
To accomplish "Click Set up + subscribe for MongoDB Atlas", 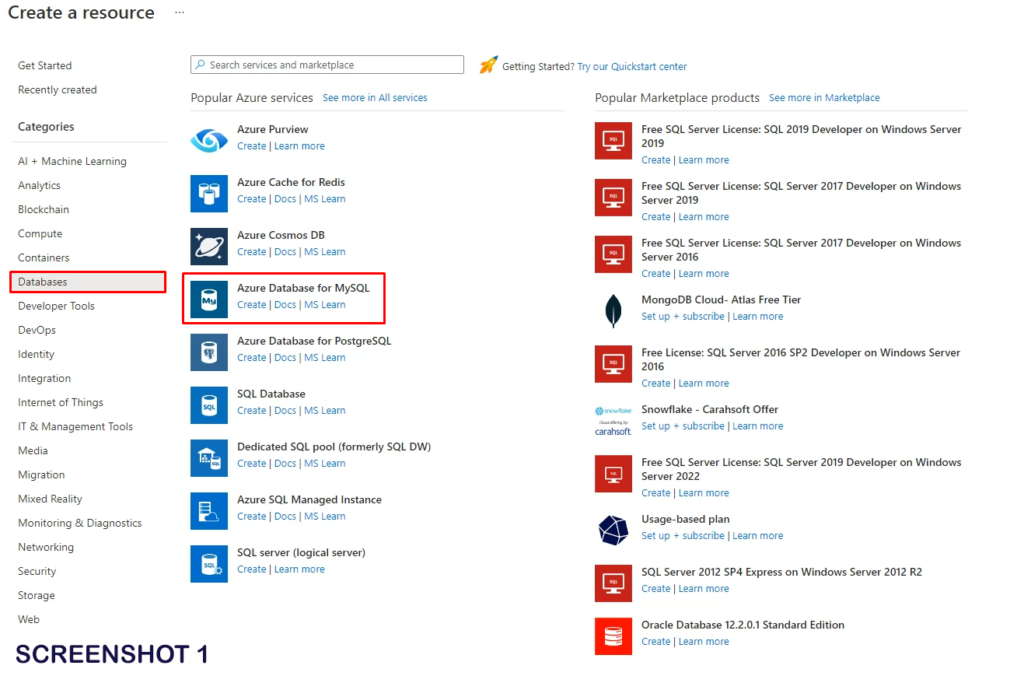I will [683, 317].
